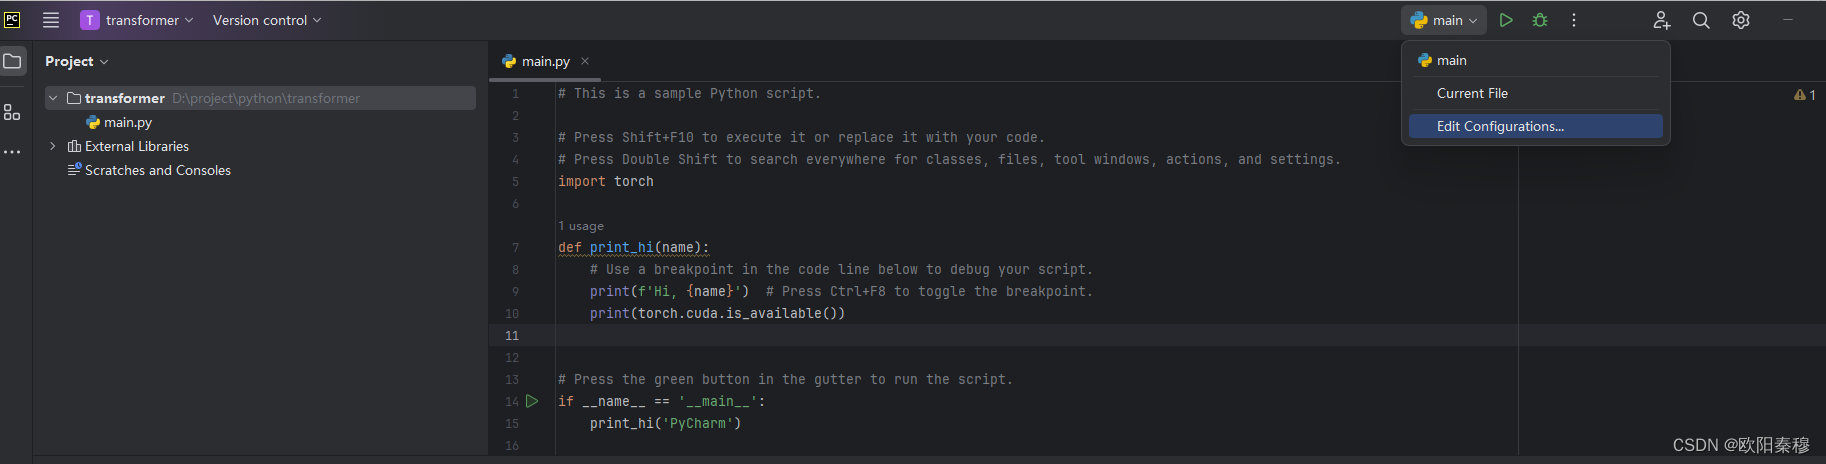Screen dimensions: 1826x464
Task: Open Code With Me user icon
Action: (1661, 20)
